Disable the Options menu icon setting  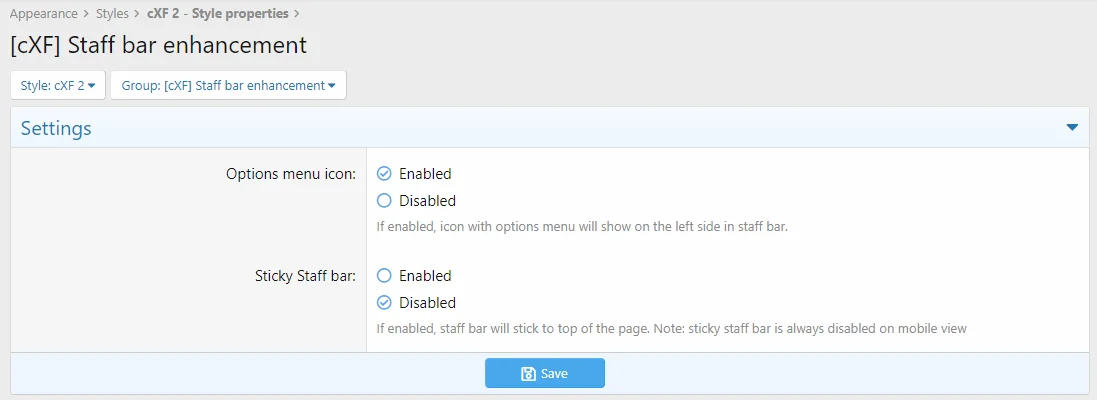point(384,201)
